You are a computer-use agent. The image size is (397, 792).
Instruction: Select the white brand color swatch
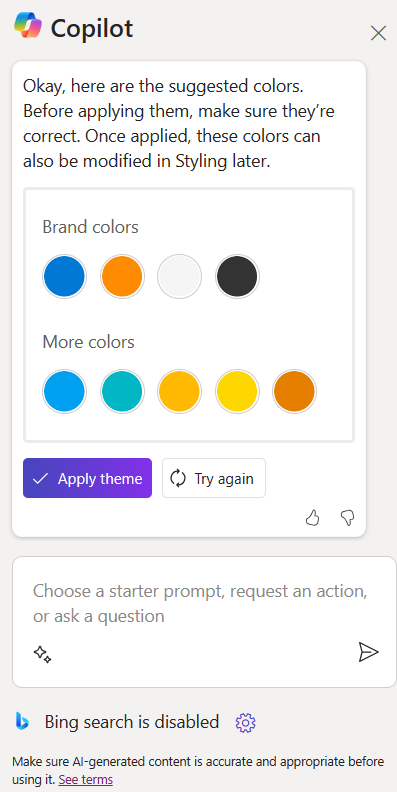pyautogui.click(x=179, y=276)
